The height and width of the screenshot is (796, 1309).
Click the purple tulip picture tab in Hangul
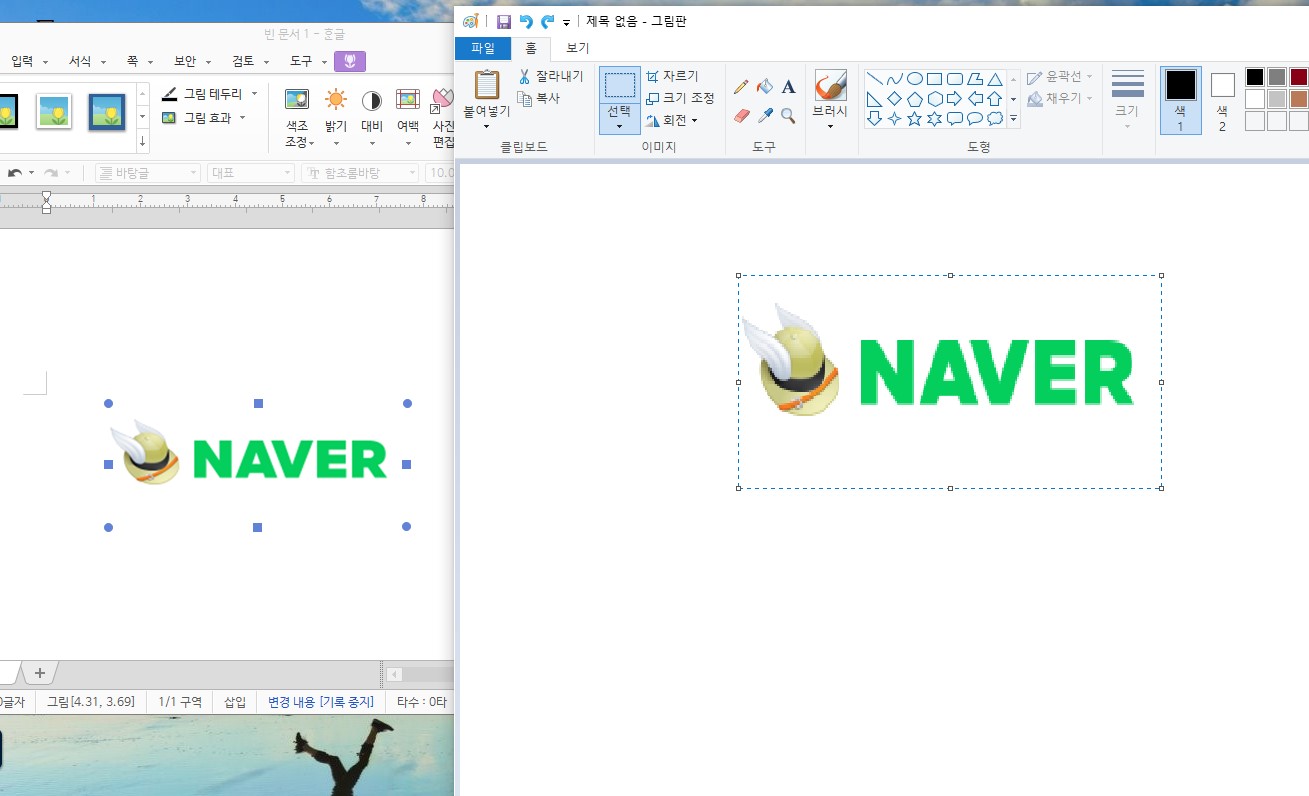[x=350, y=61]
